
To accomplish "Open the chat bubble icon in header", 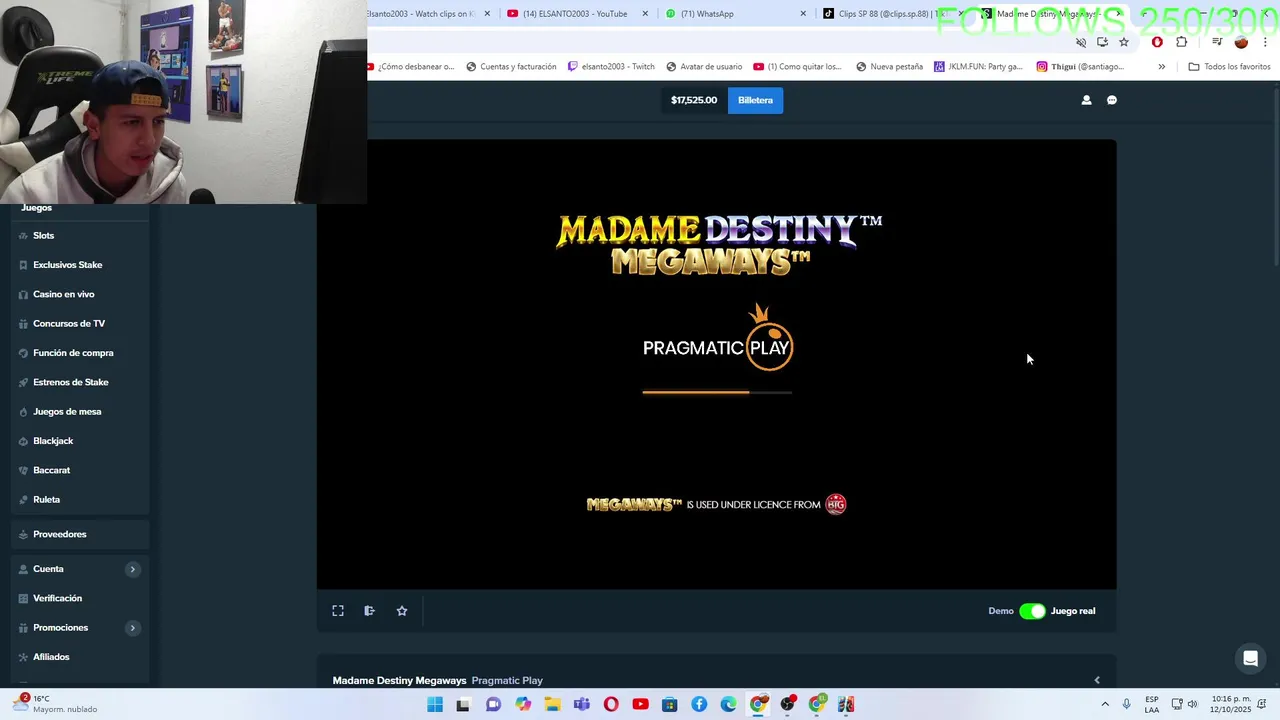I will [x=1112, y=100].
